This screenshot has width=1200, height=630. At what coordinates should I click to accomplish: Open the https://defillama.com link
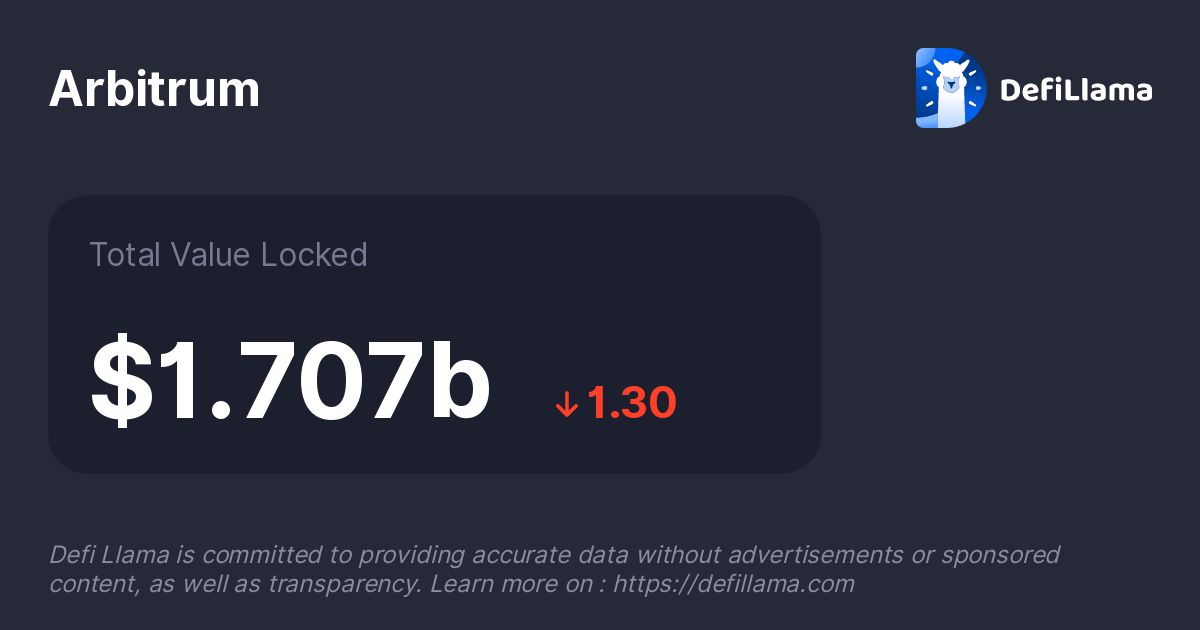[x=734, y=584]
